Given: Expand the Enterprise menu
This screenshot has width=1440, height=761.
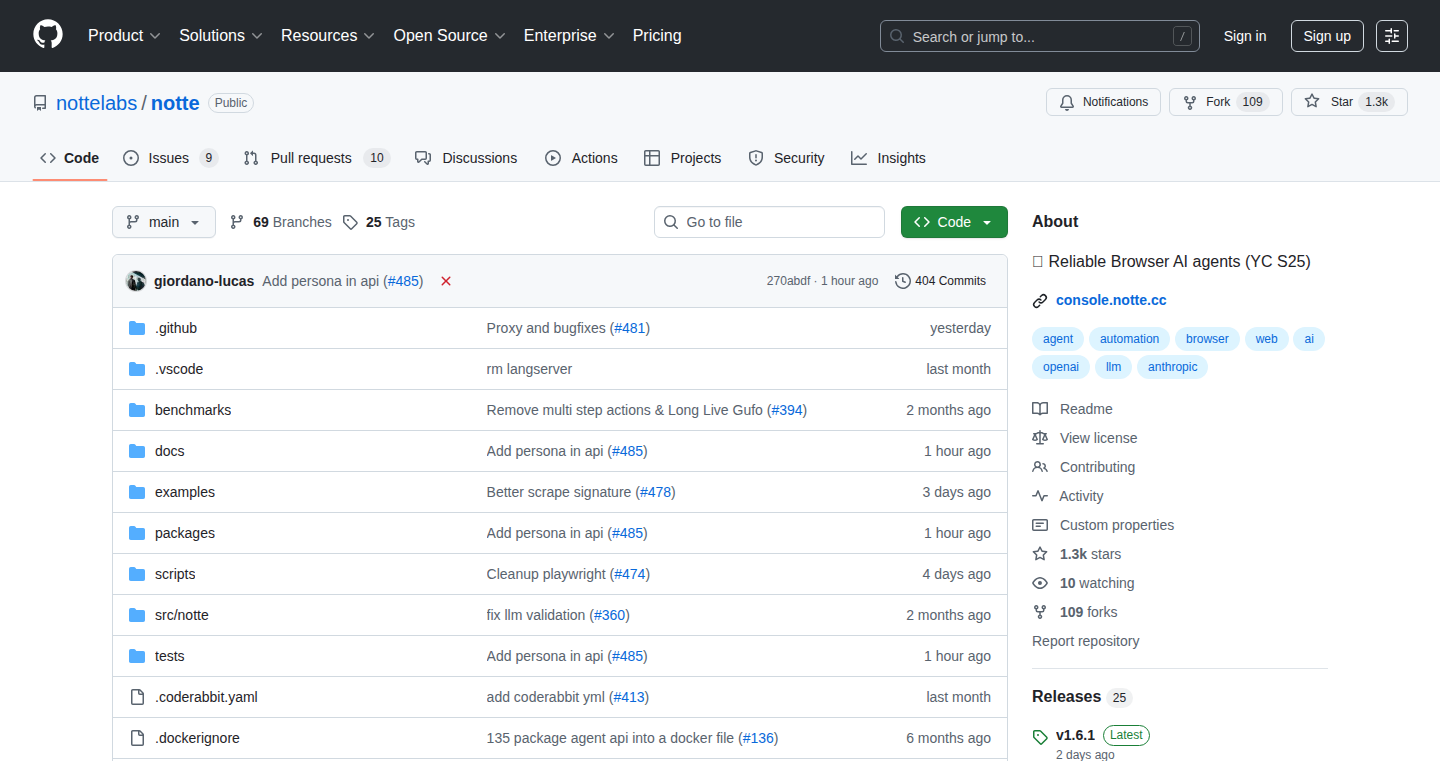Looking at the screenshot, I should [569, 36].
